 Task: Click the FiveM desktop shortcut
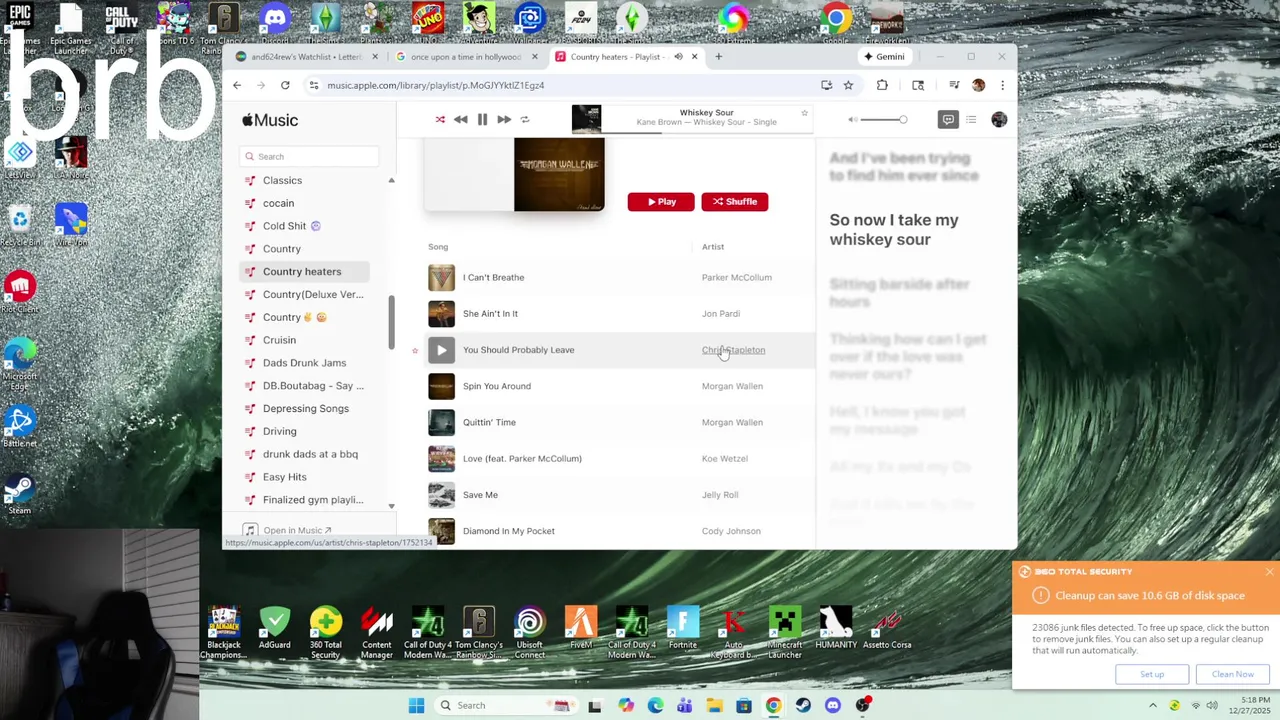581,628
